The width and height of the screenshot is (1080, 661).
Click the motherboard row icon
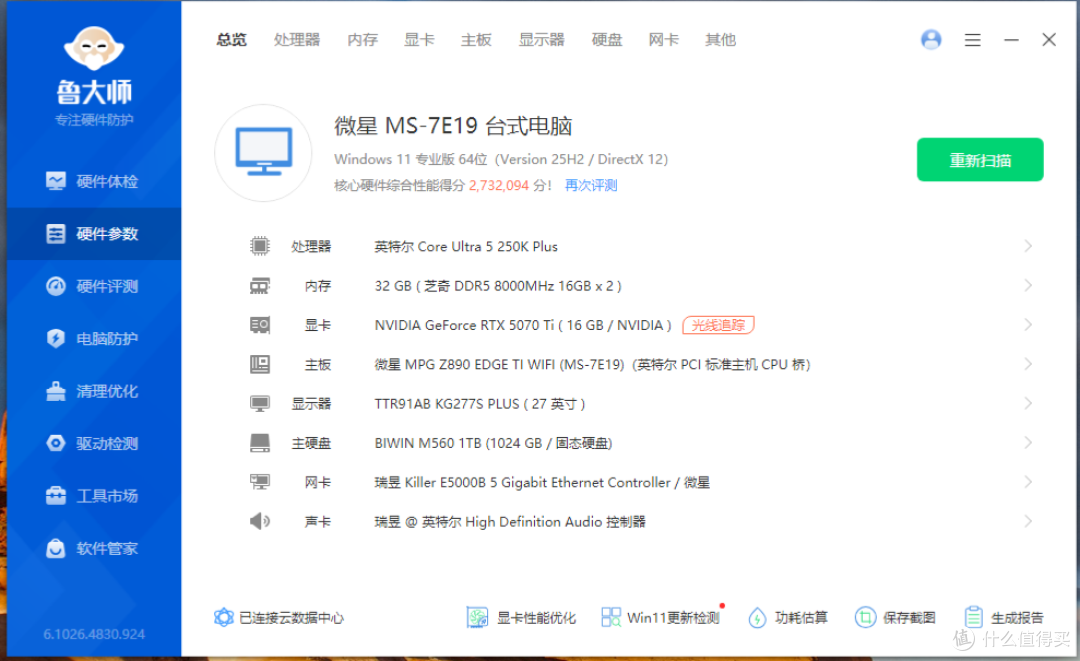pyautogui.click(x=260, y=364)
